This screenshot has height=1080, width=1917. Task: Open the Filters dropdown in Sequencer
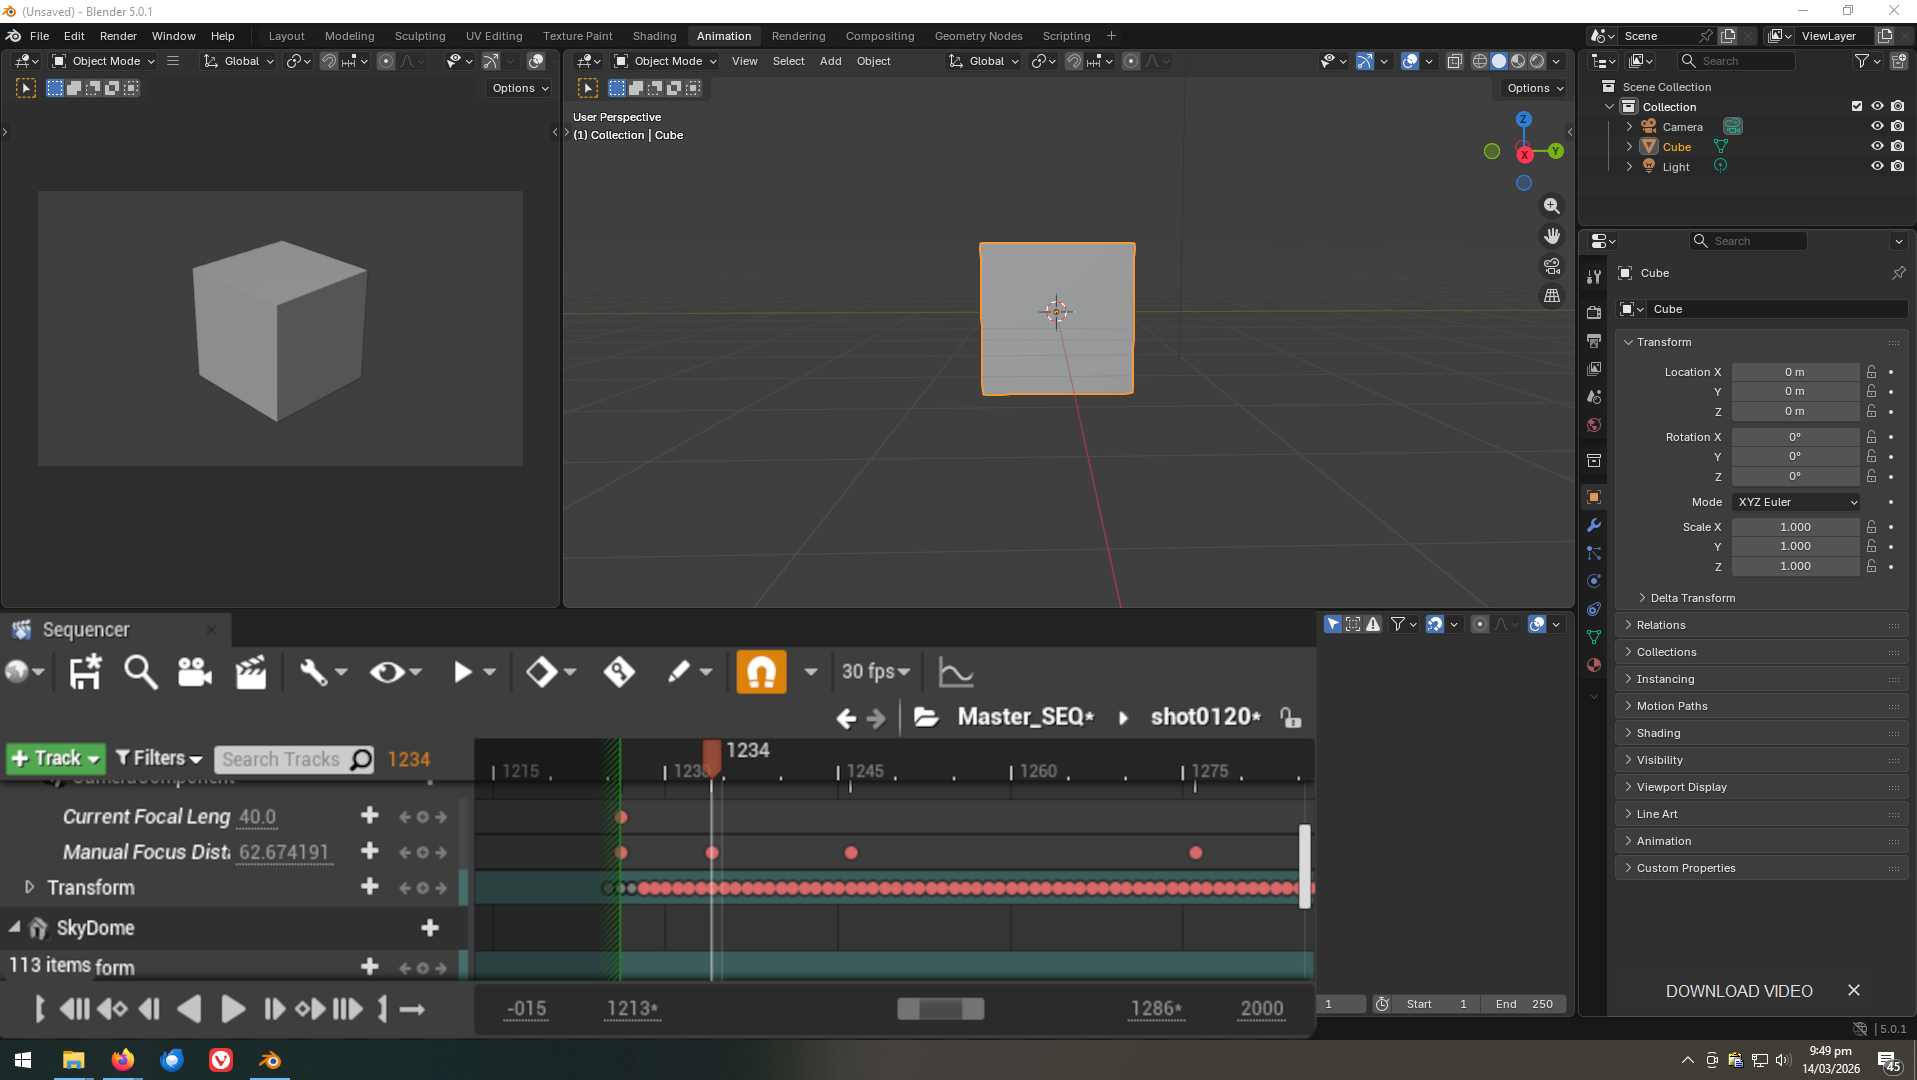click(159, 758)
